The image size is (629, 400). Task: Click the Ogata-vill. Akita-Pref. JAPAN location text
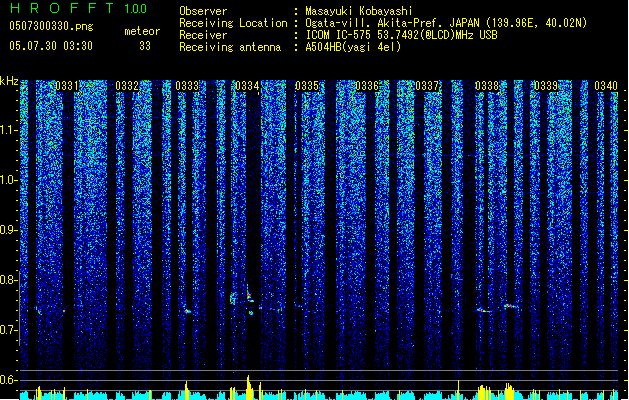pos(446,23)
